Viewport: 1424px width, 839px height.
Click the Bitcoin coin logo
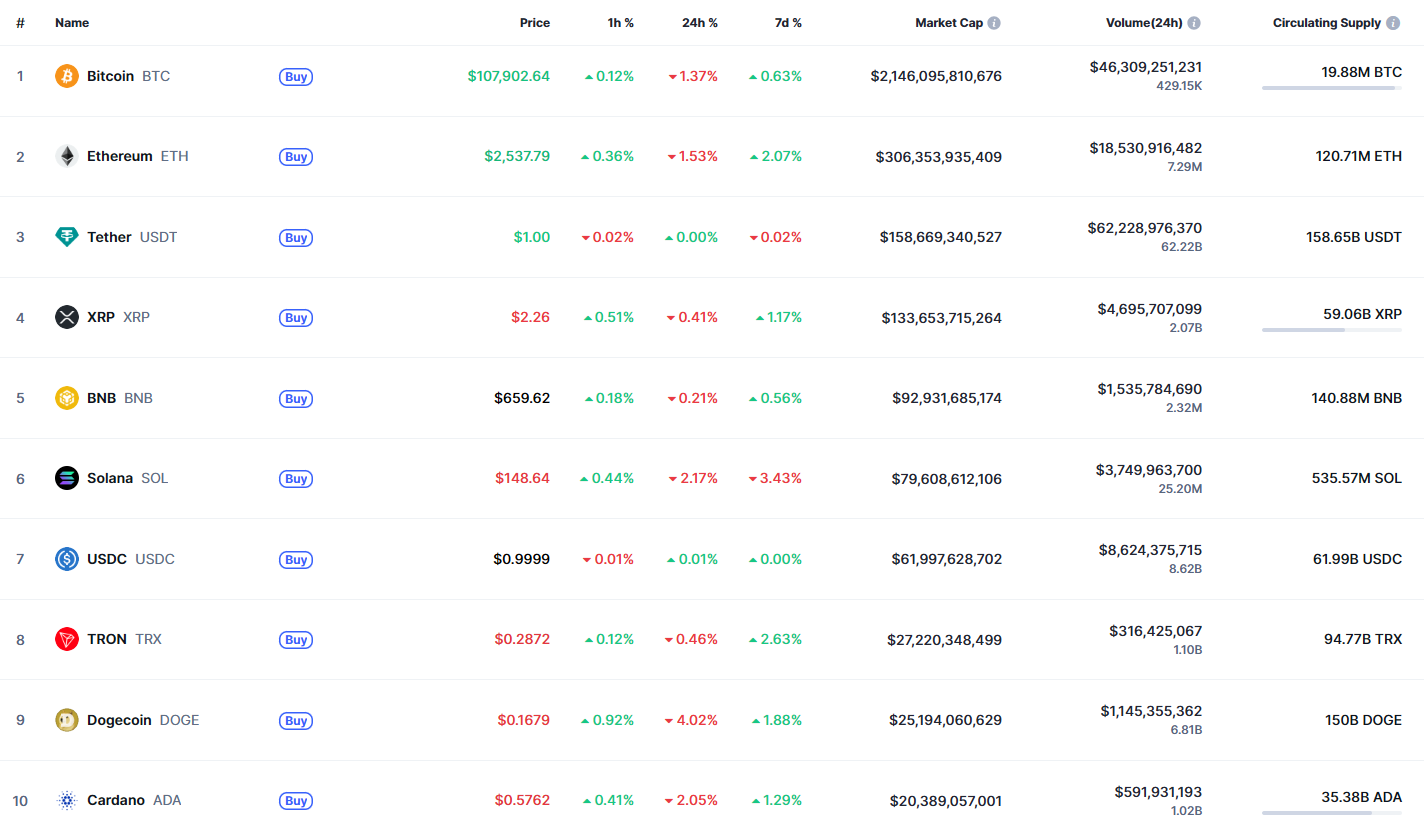click(x=67, y=76)
